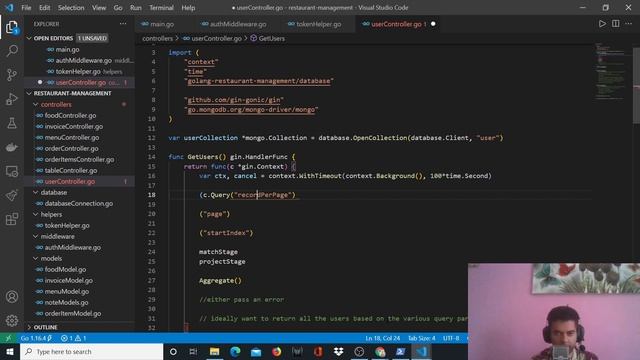This screenshot has width=640, height=360.
Task: Click the remote window status bar icon
Action: click(x=8, y=338)
